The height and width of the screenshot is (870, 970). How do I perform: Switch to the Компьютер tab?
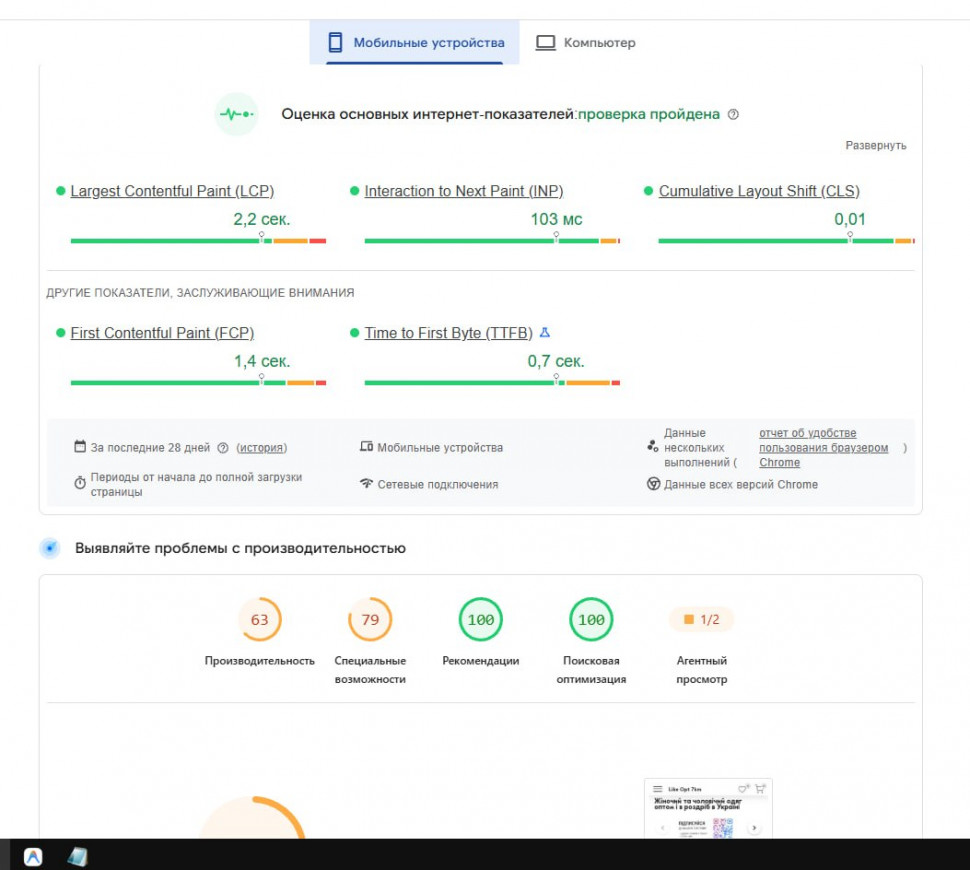[586, 42]
